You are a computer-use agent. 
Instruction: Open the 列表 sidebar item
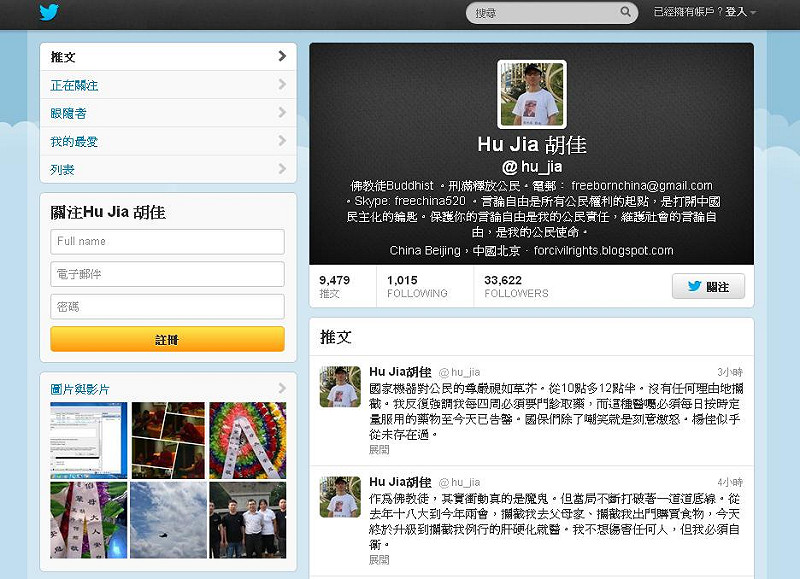[167, 169]
